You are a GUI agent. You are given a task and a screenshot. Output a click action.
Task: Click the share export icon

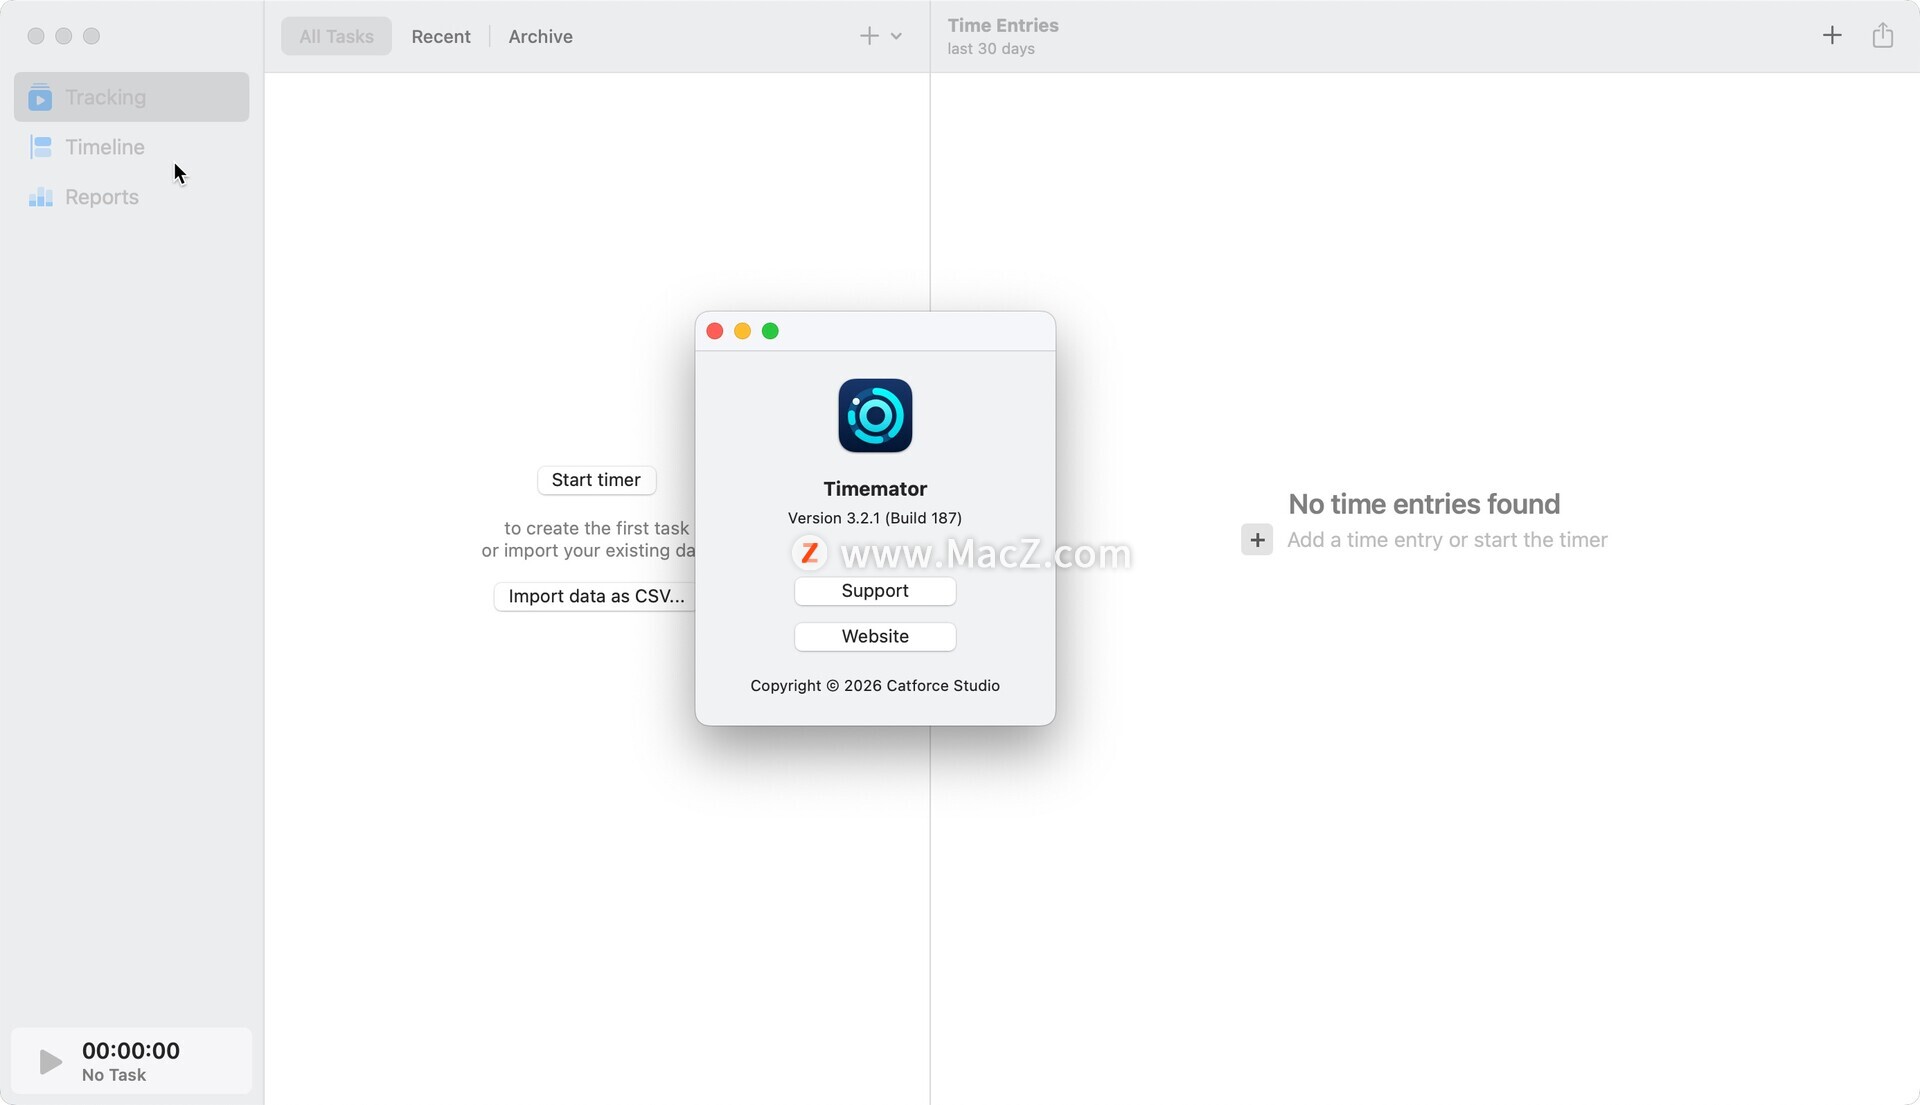[x=1882, y=36]
